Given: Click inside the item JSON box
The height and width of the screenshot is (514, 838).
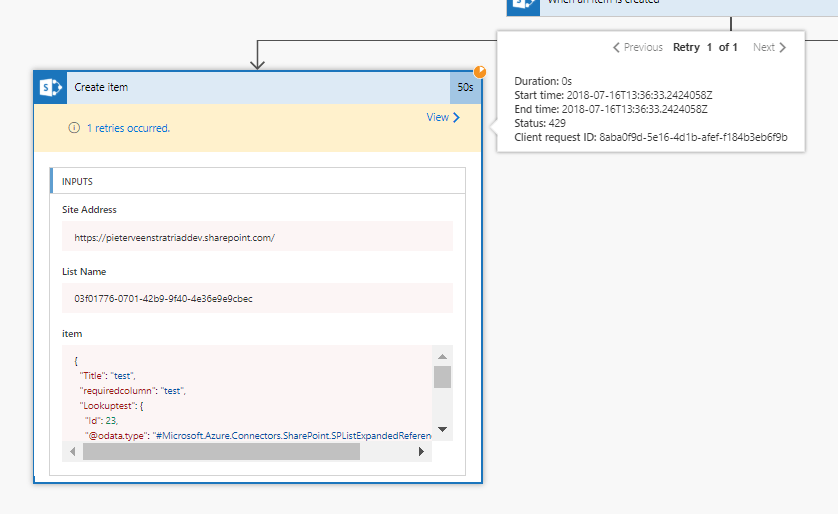Looking at the screenshot, I should (247, 393).
